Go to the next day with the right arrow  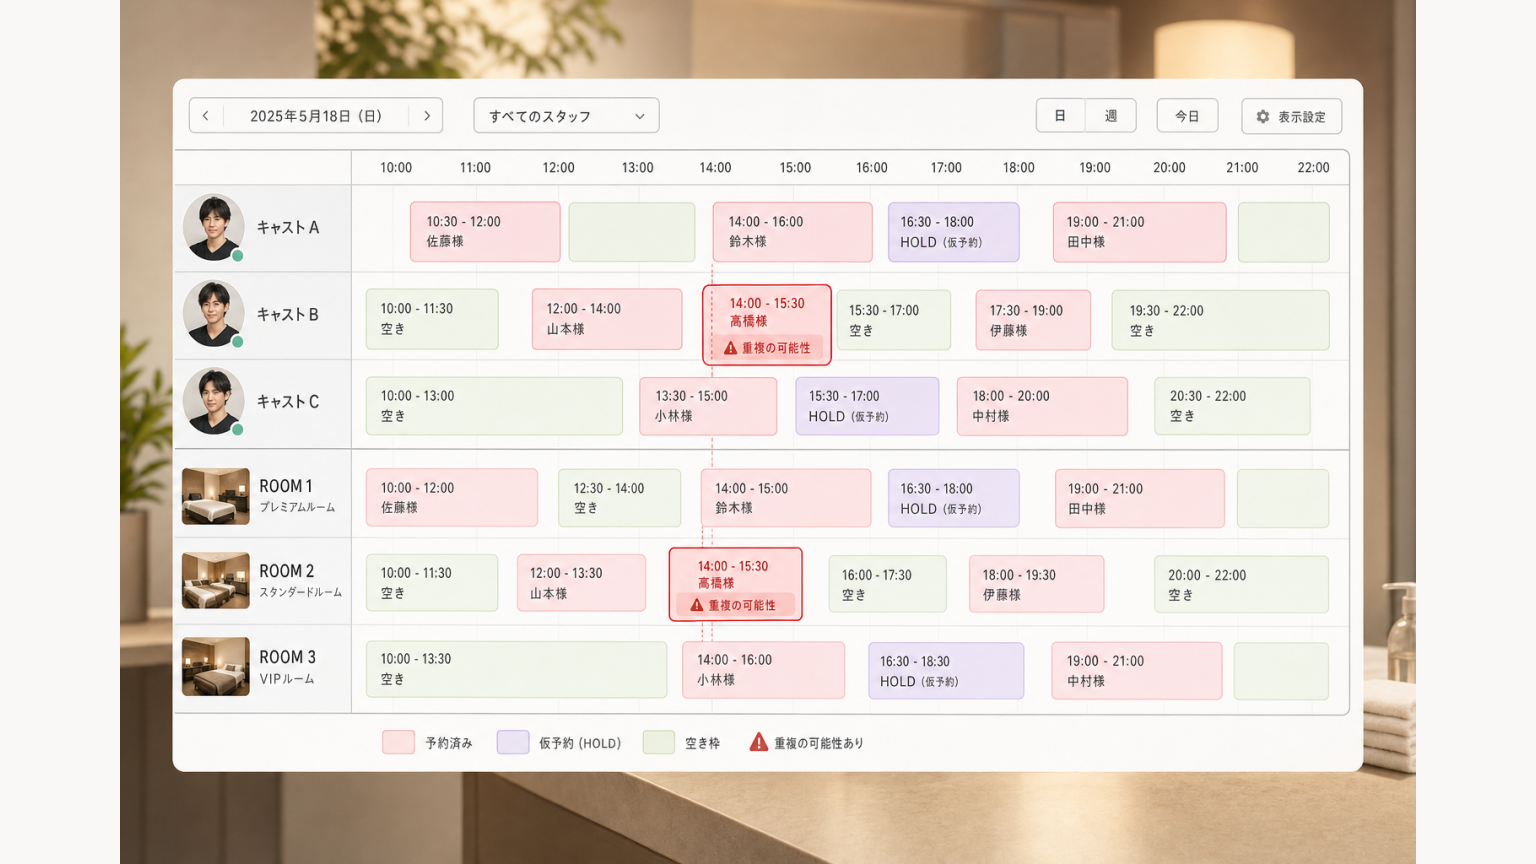[x=427, y=116]
